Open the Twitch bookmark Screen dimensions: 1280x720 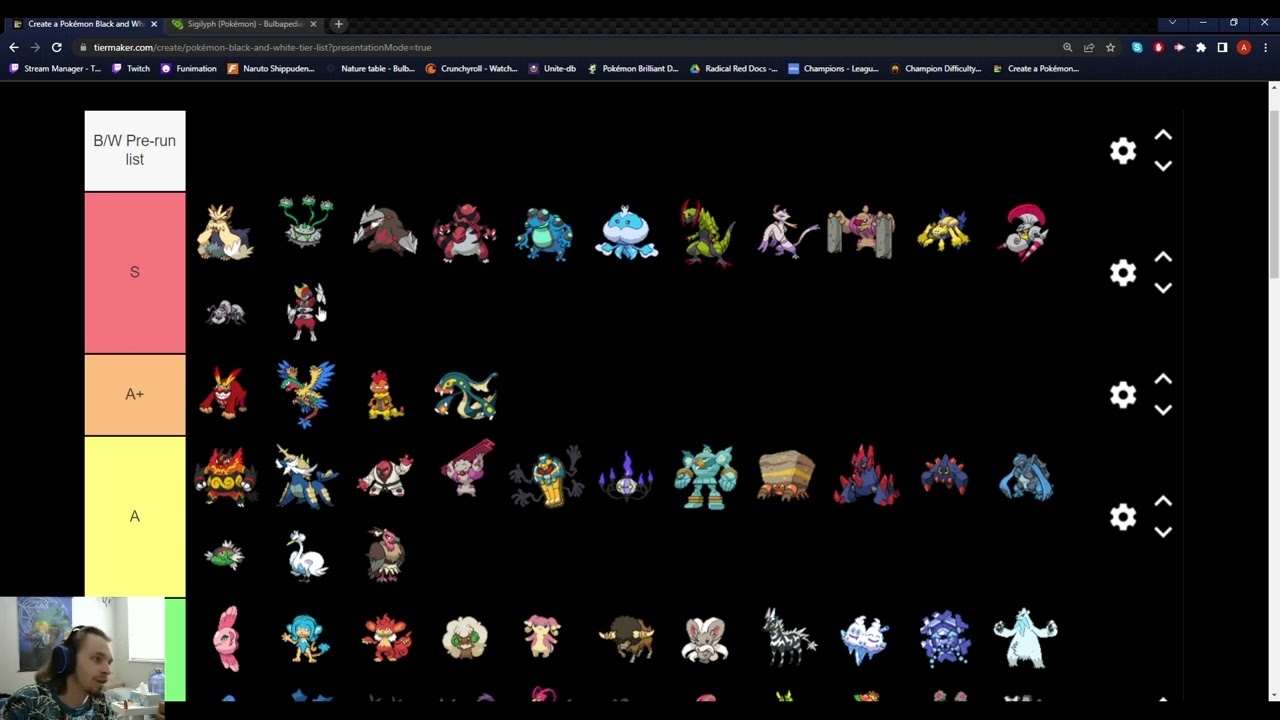[x=131, y=69]
